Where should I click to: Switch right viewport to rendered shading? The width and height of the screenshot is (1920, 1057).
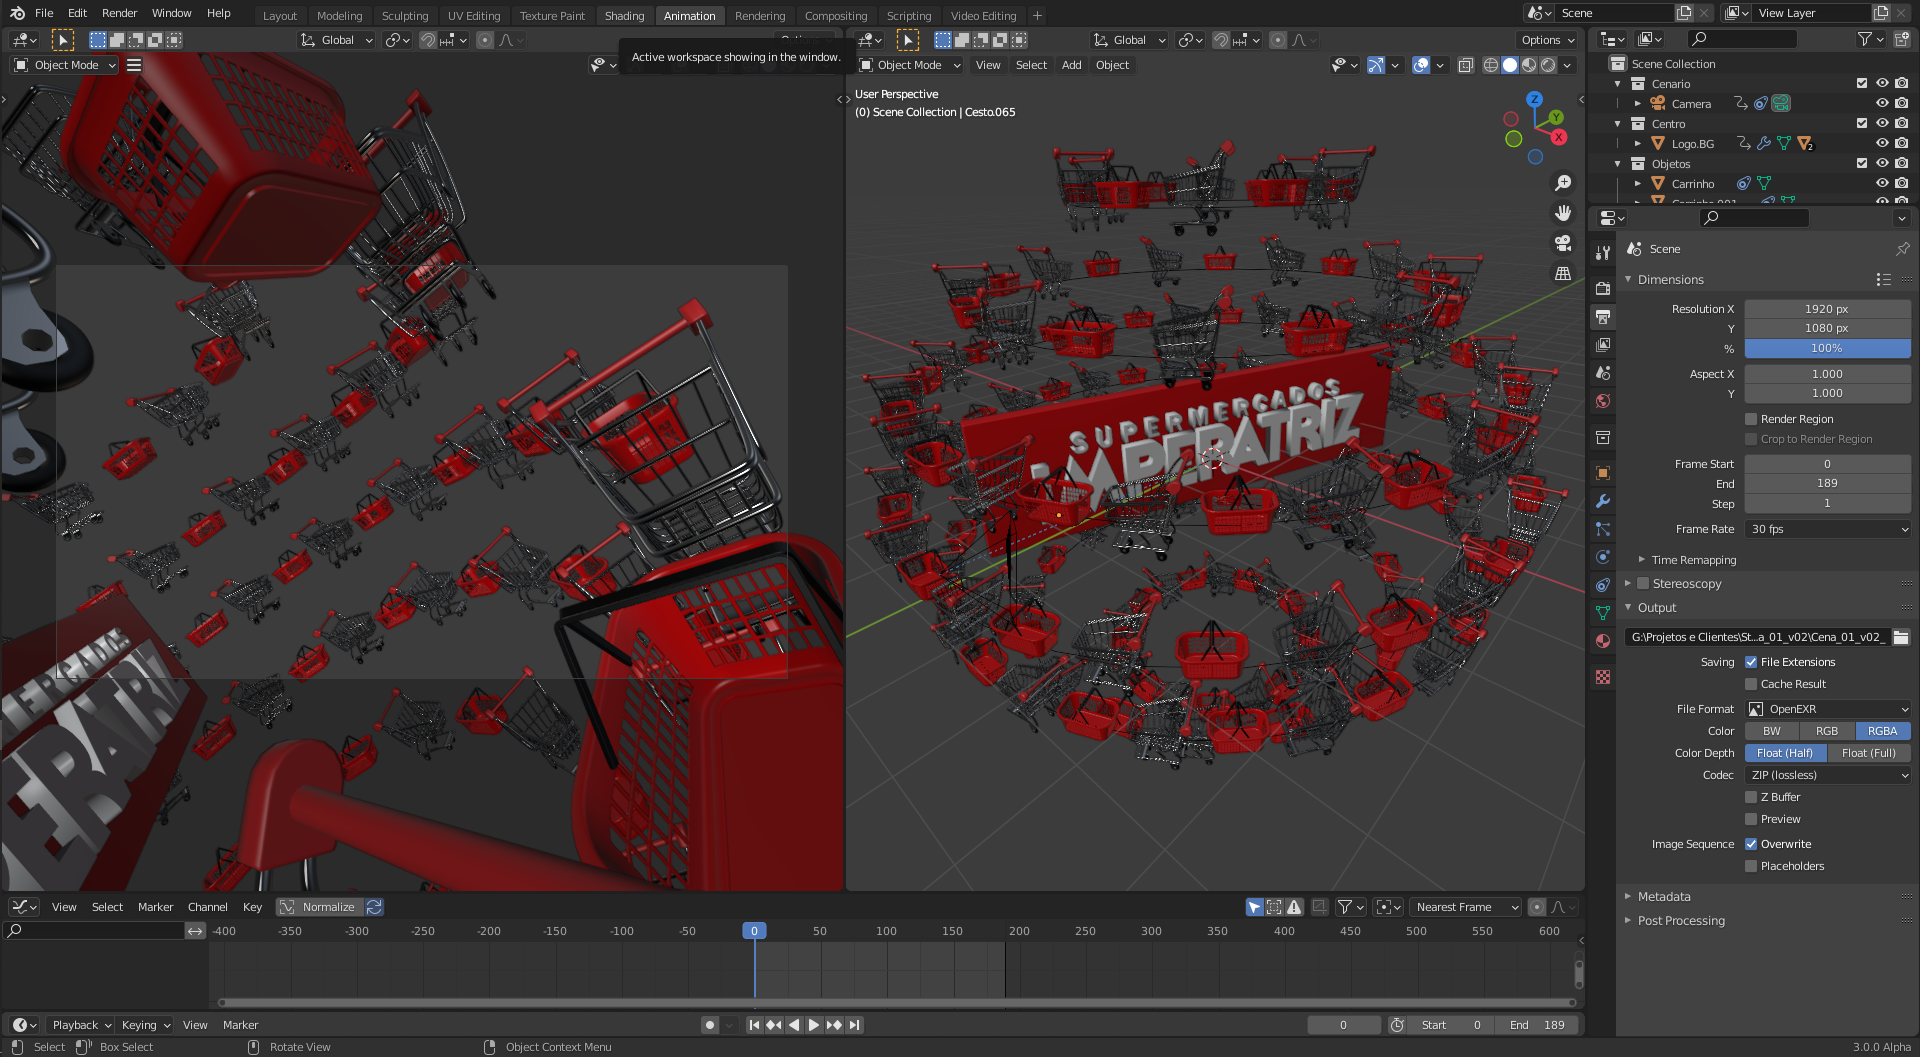(x=1548, y=65)
